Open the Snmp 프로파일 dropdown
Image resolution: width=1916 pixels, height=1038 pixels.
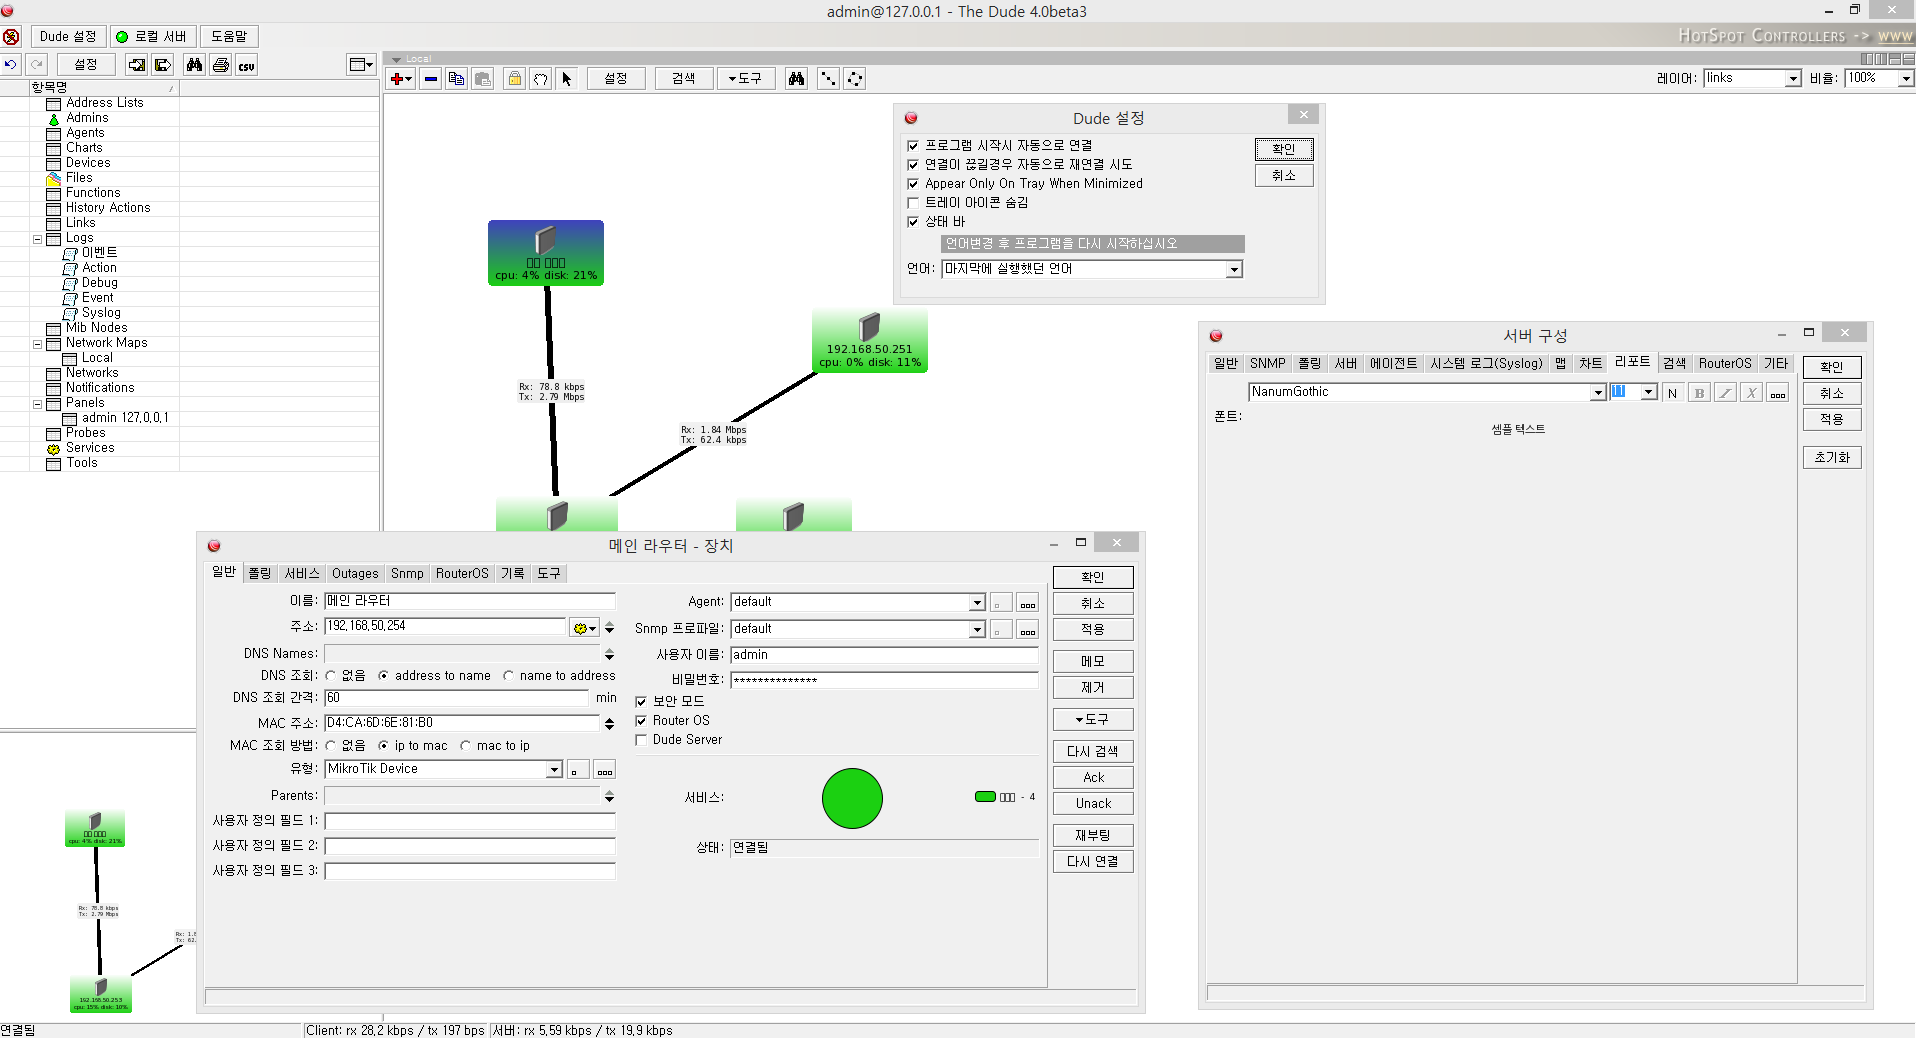pos(977,630)
